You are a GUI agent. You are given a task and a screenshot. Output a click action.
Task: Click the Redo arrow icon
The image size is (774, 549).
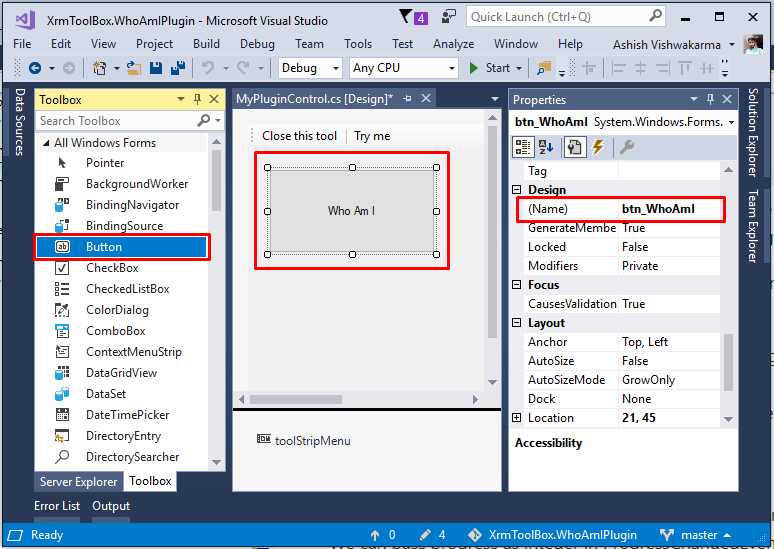(x=243, y=68)
